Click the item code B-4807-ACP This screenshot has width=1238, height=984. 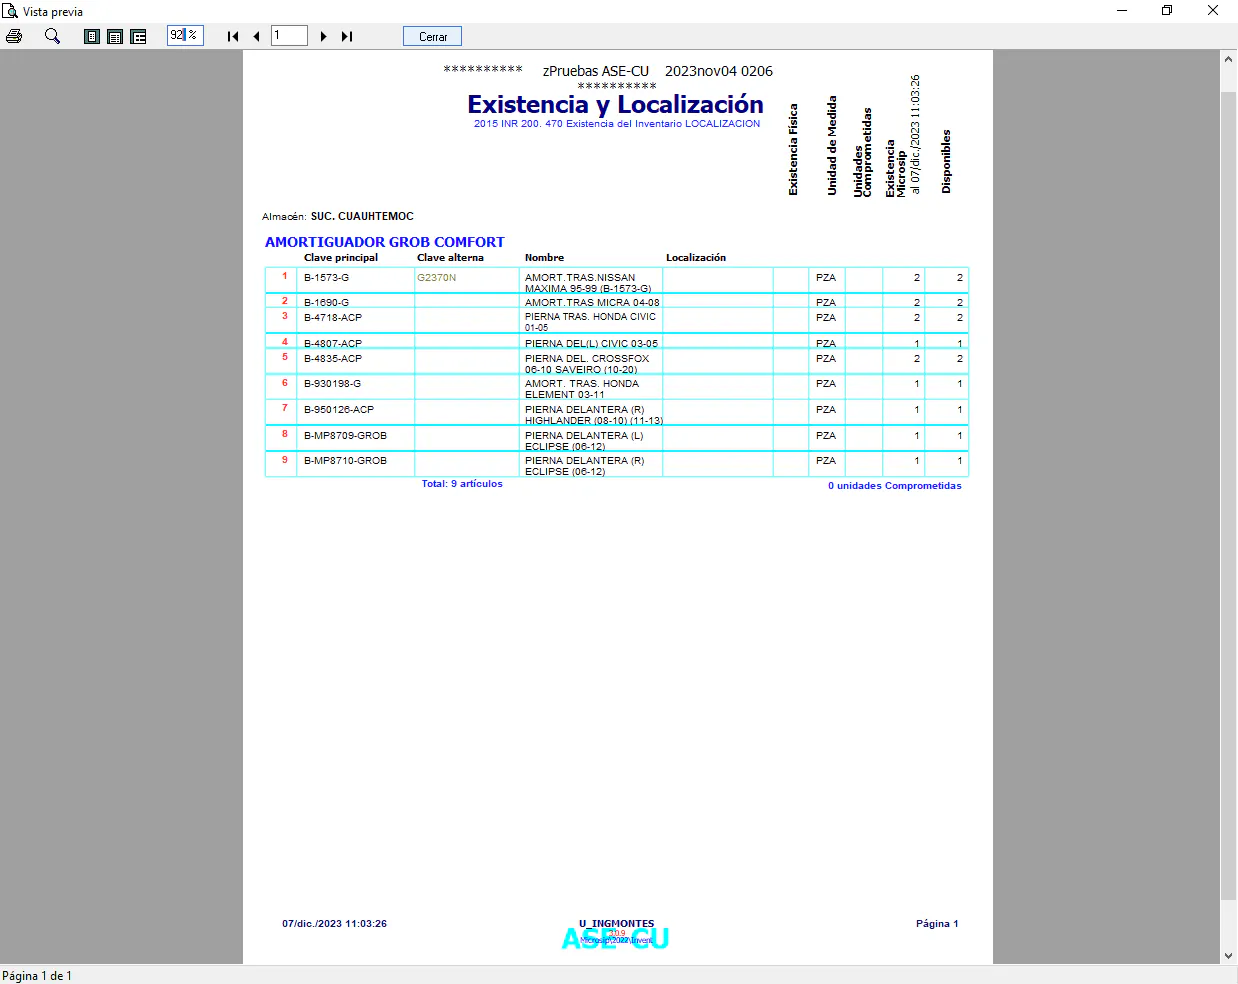[x=333, y=343]
